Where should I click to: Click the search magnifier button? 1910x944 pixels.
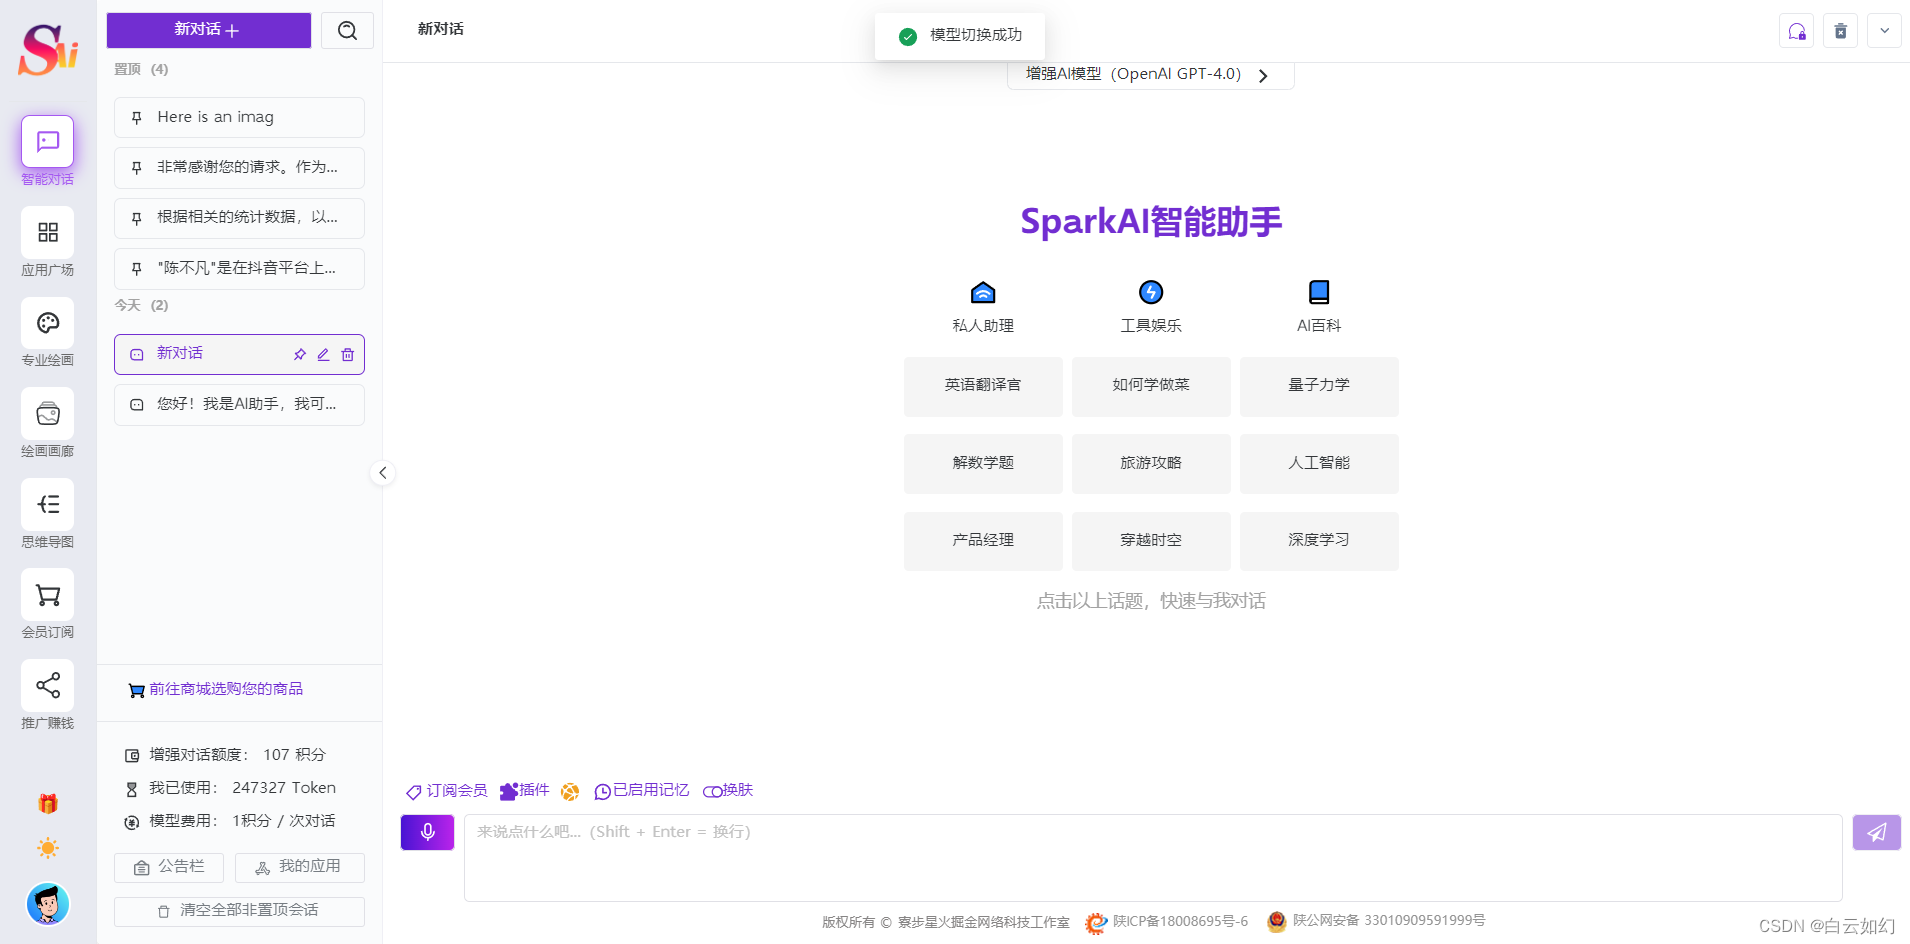[347, 30]
